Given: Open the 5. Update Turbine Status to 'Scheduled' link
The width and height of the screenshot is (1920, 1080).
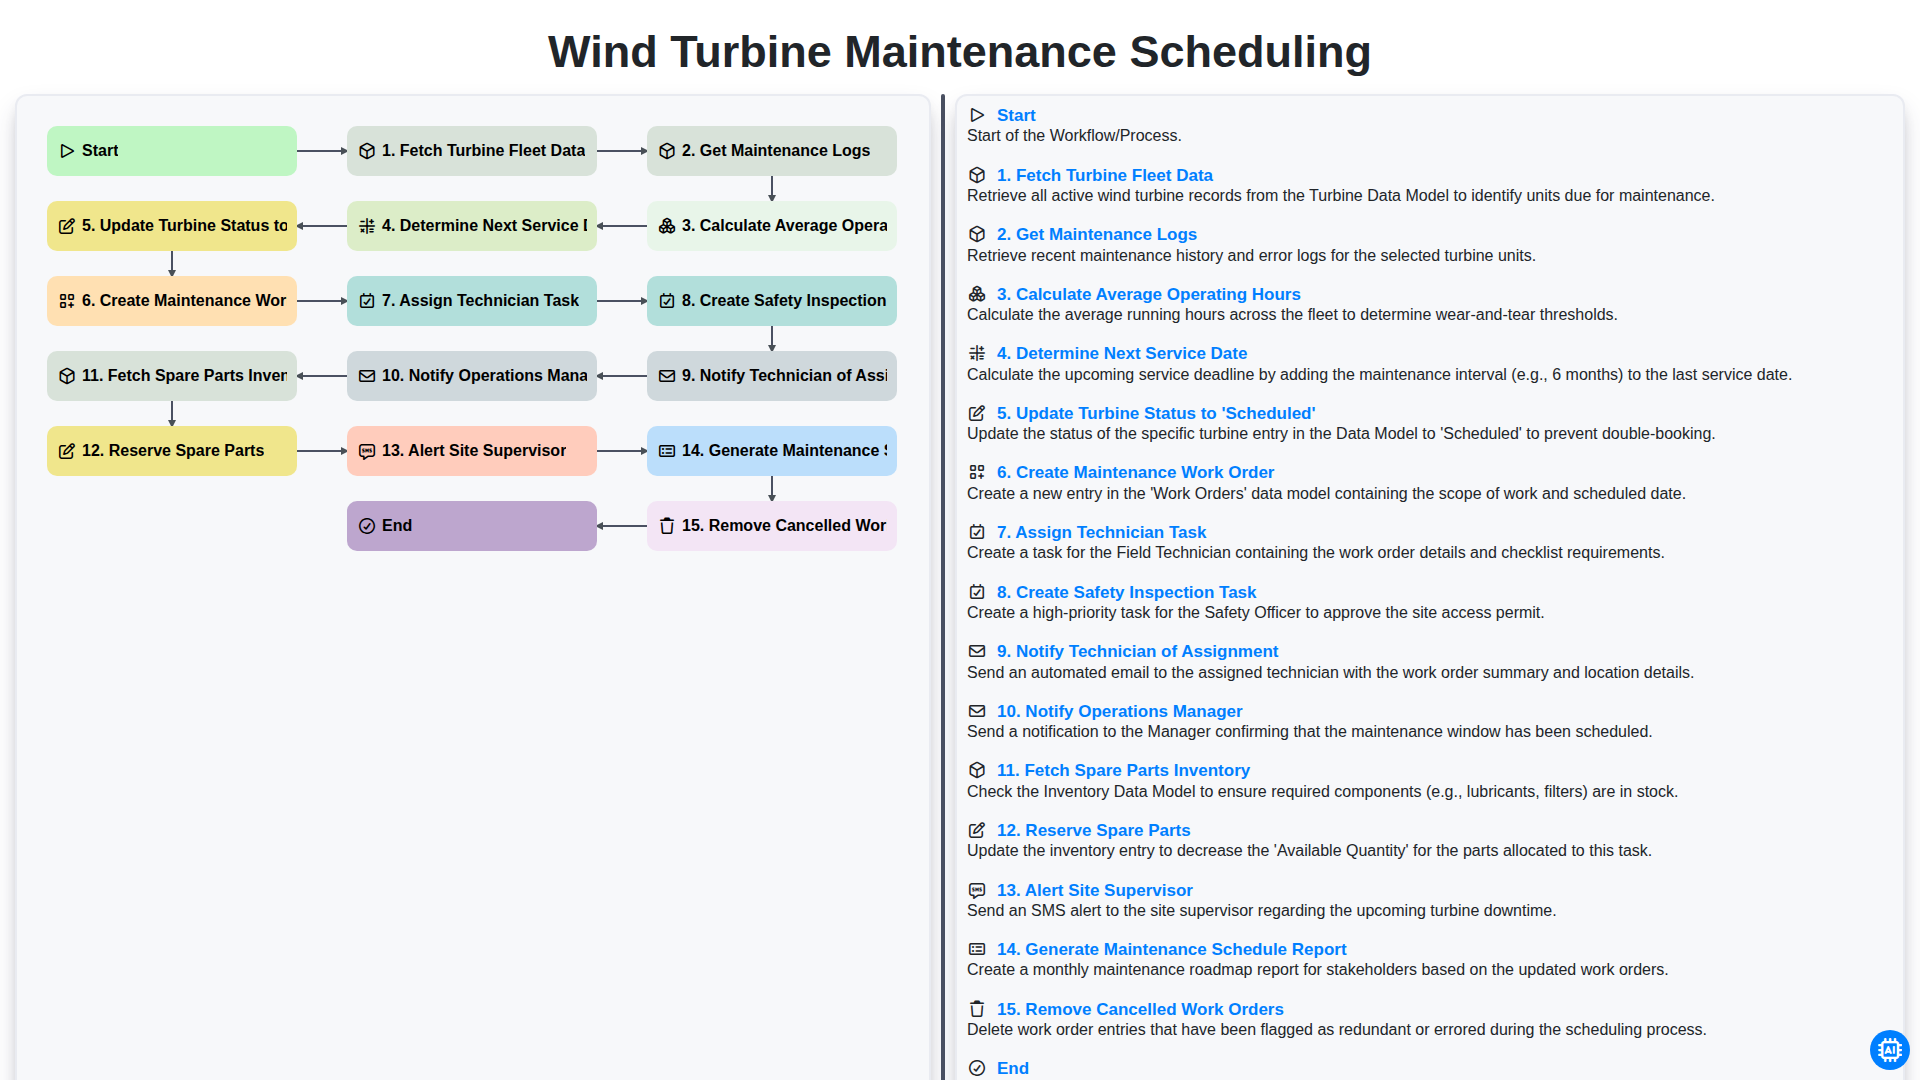Looking at the screenshot, I should click(1156, 413).
